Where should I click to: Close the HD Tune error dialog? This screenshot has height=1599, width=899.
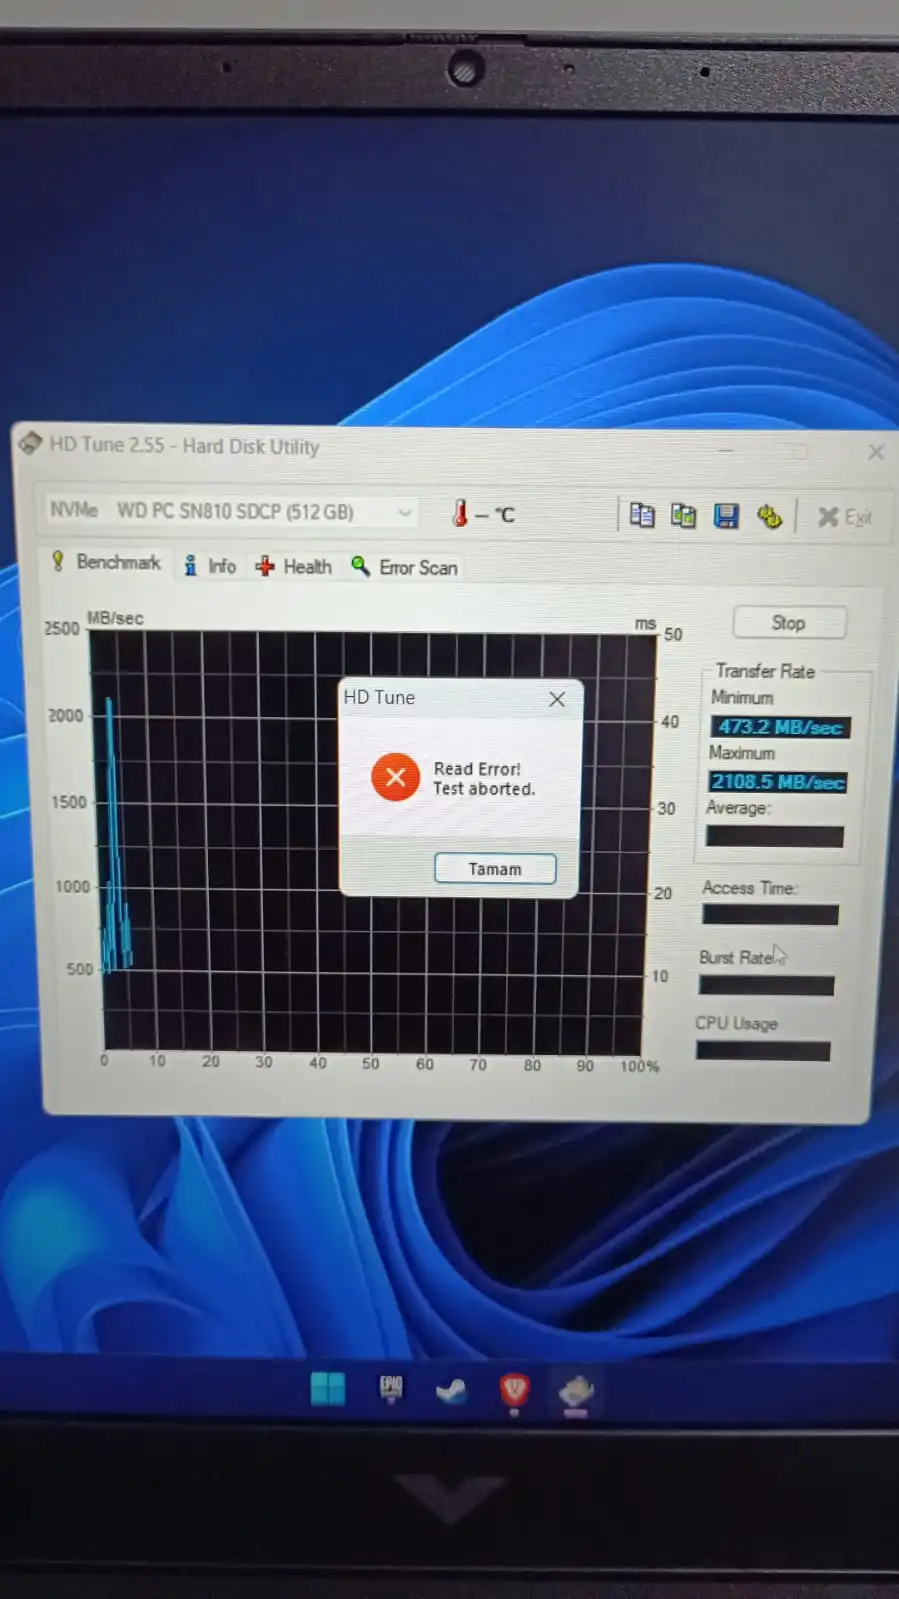point(557,699)
